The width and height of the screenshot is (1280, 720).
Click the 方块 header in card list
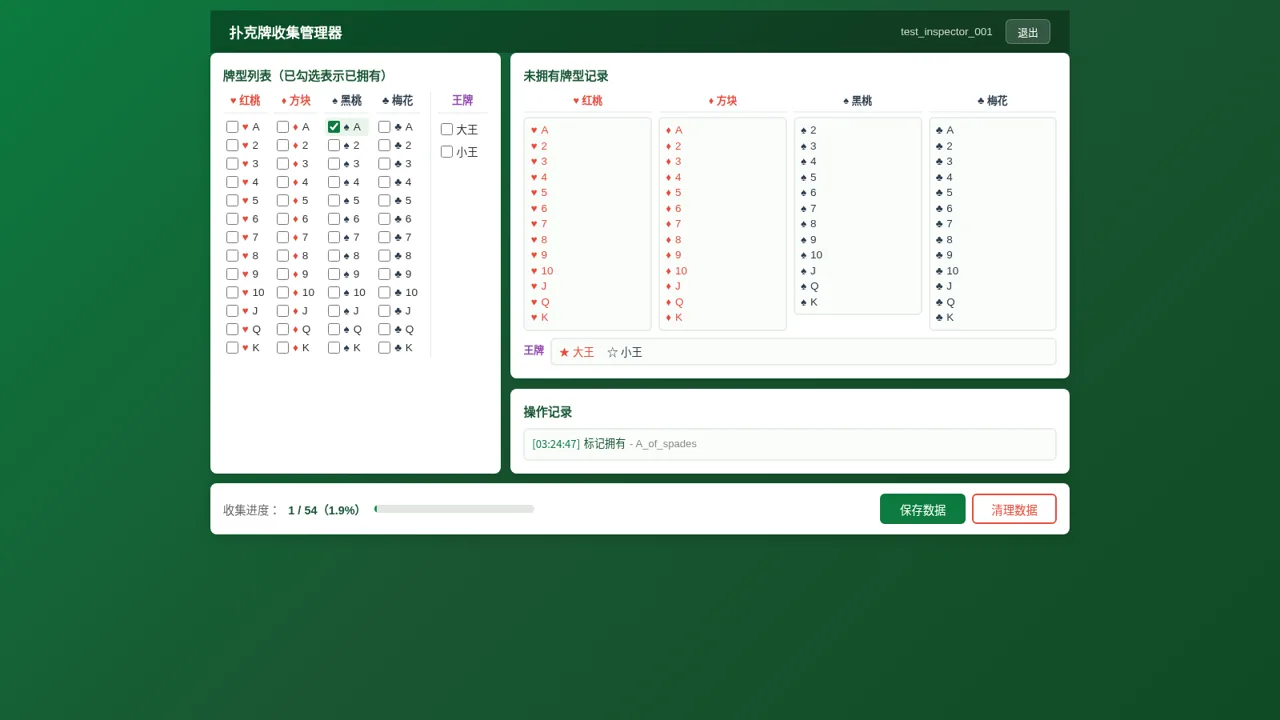coord(296,100)
